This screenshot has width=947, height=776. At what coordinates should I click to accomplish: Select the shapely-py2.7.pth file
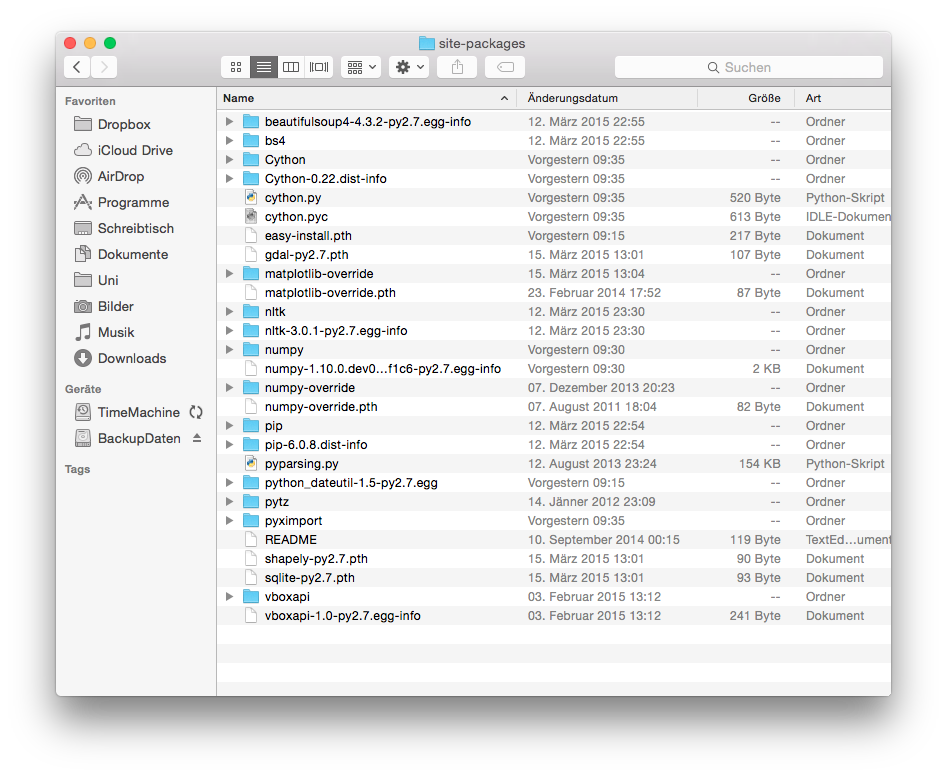point(553,559)
